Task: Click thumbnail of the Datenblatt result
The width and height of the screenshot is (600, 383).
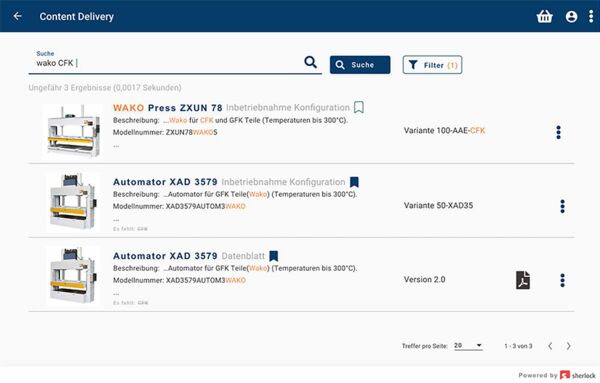Action: tap(73, 276)
